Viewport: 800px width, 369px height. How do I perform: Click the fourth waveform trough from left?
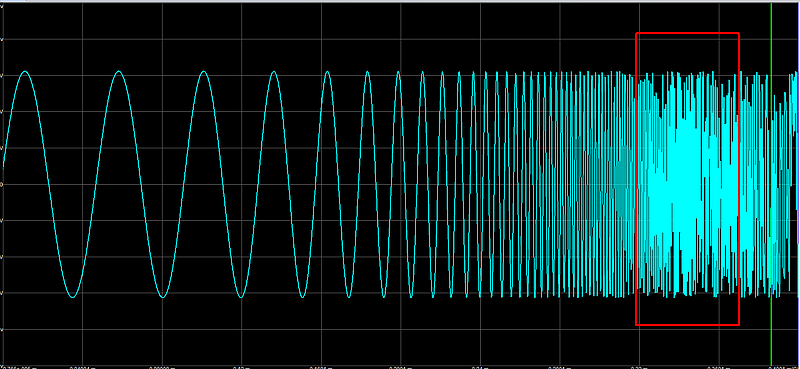[302, 296]
